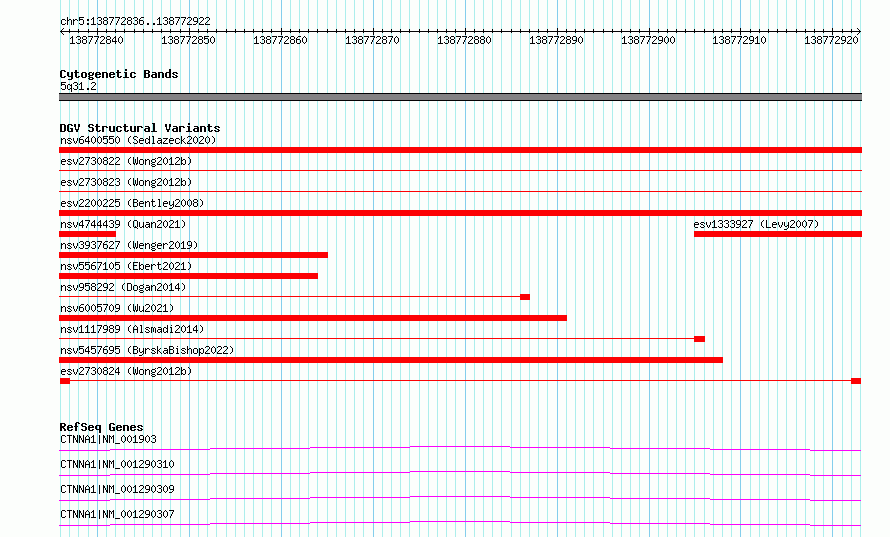Click the red bar of nsv6005709

tap(313, 318)
